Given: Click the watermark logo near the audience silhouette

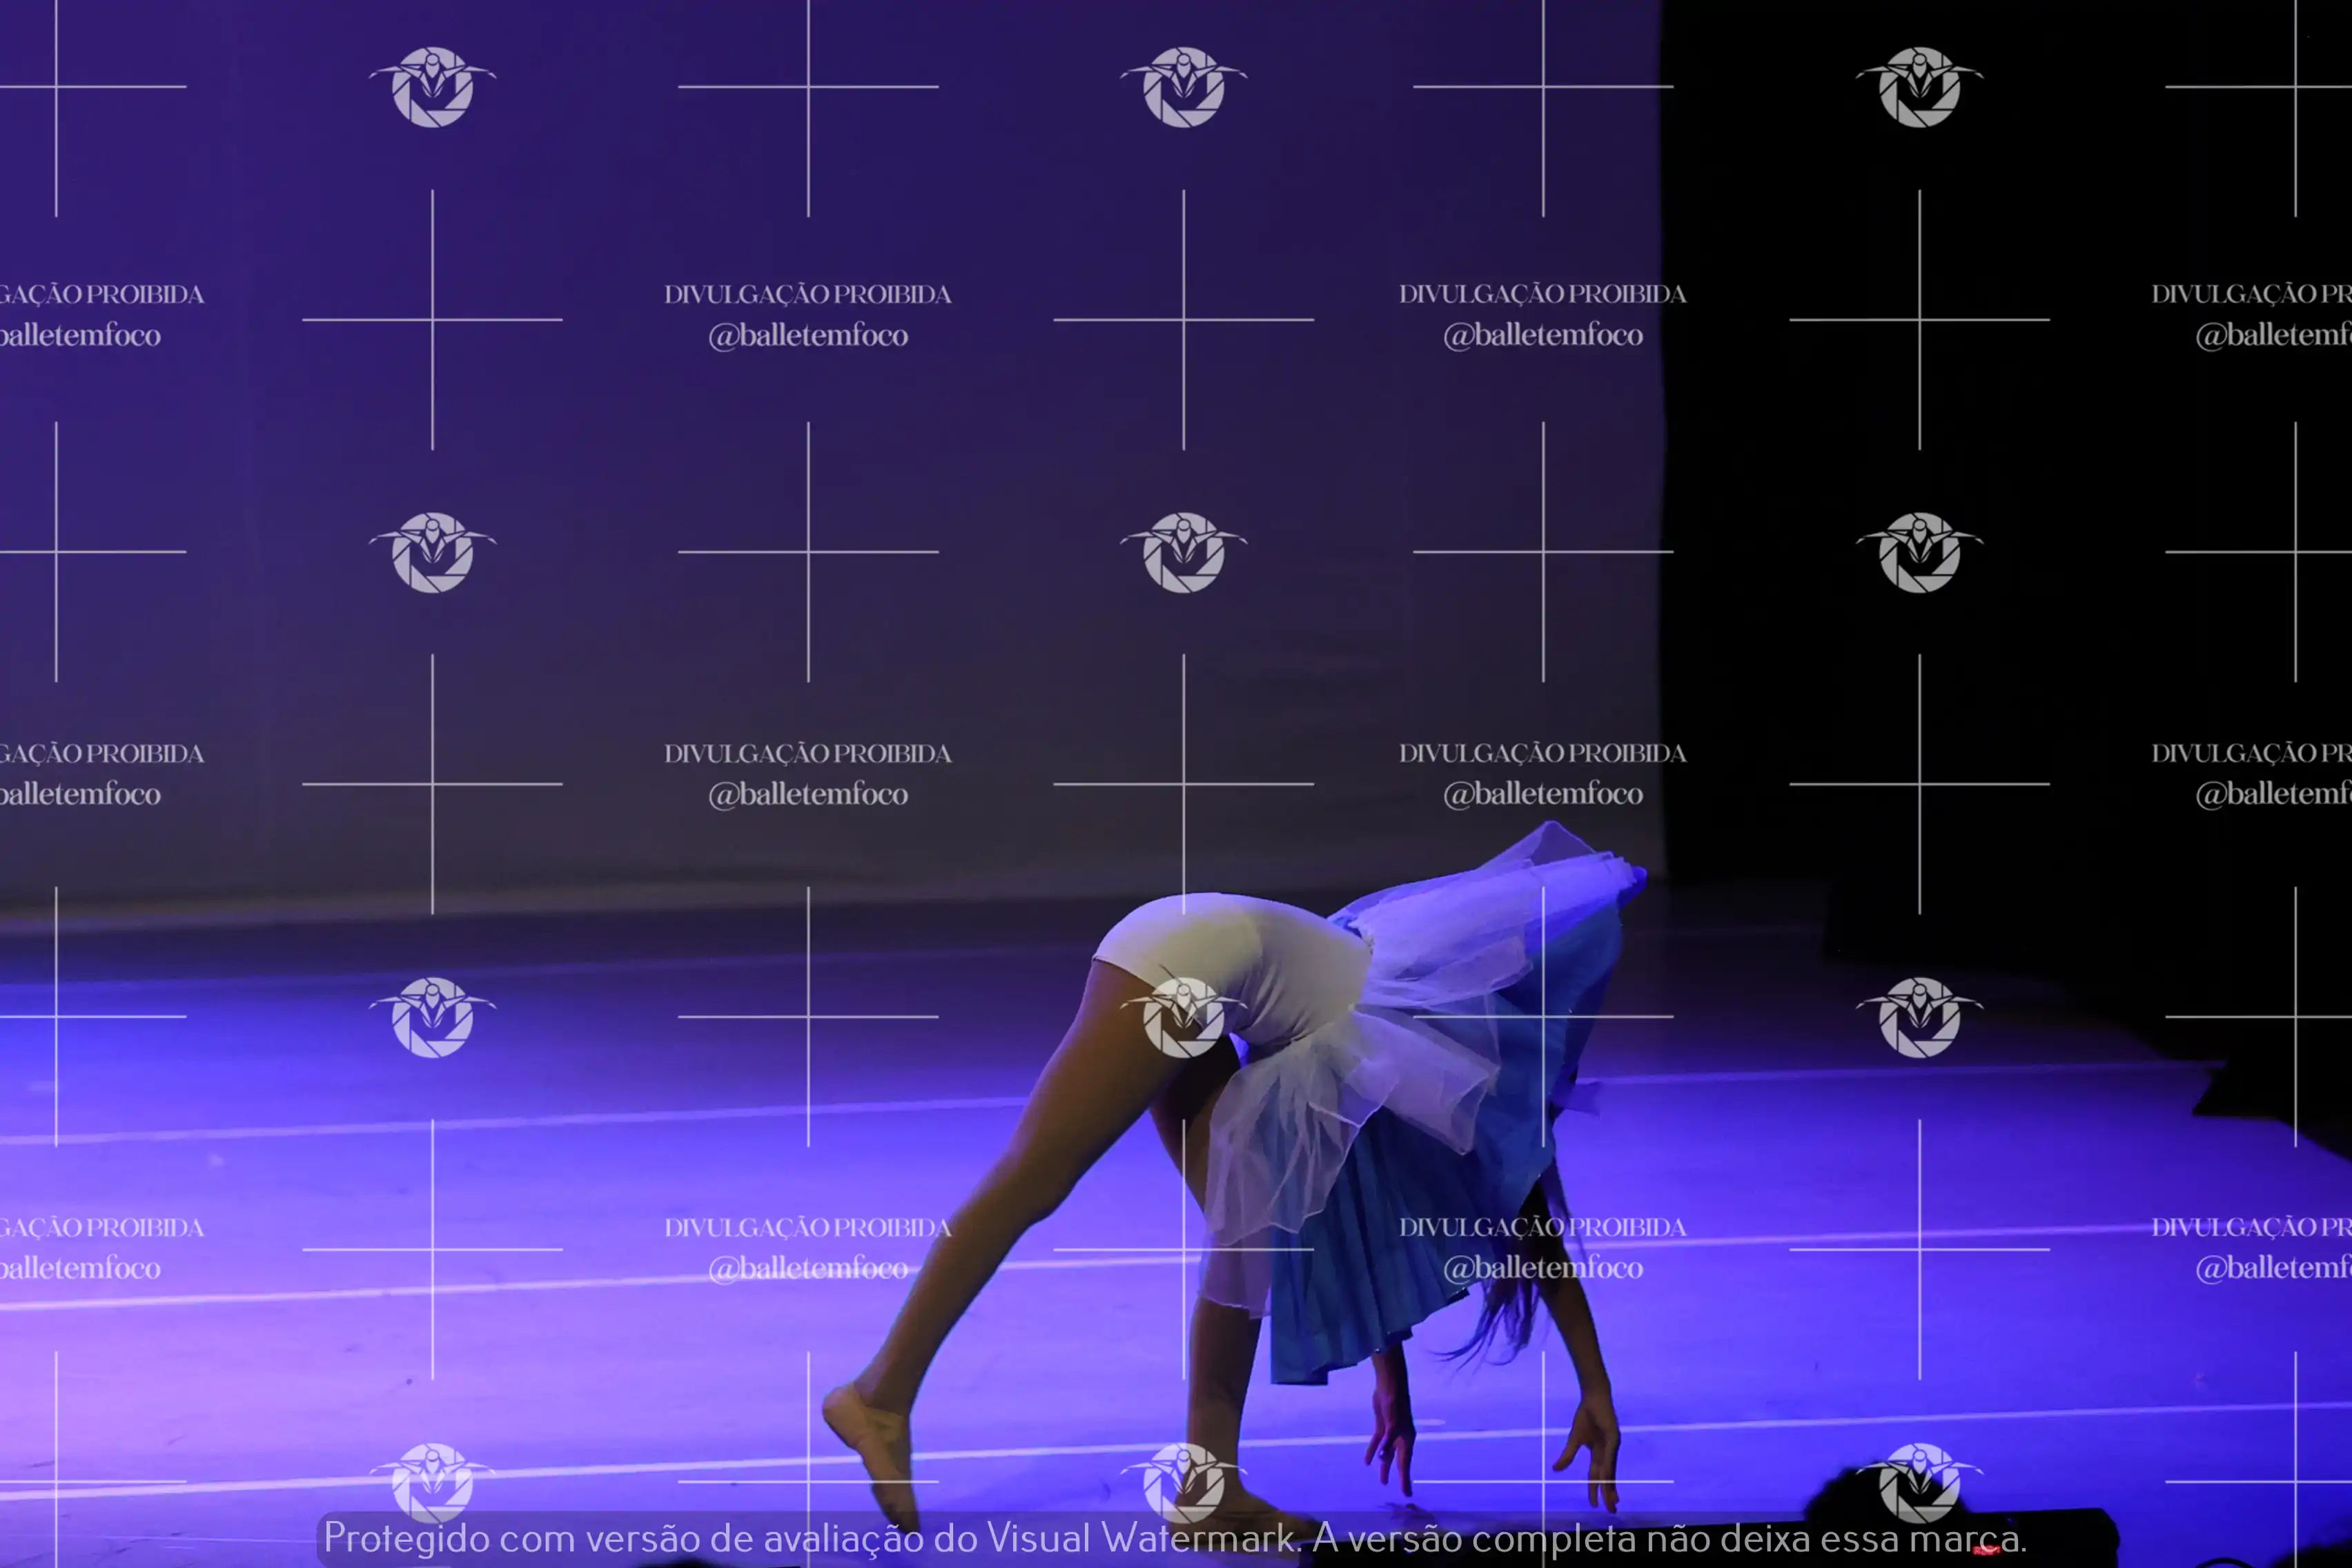Looking at the screenshot, I should [1919, 1482].
